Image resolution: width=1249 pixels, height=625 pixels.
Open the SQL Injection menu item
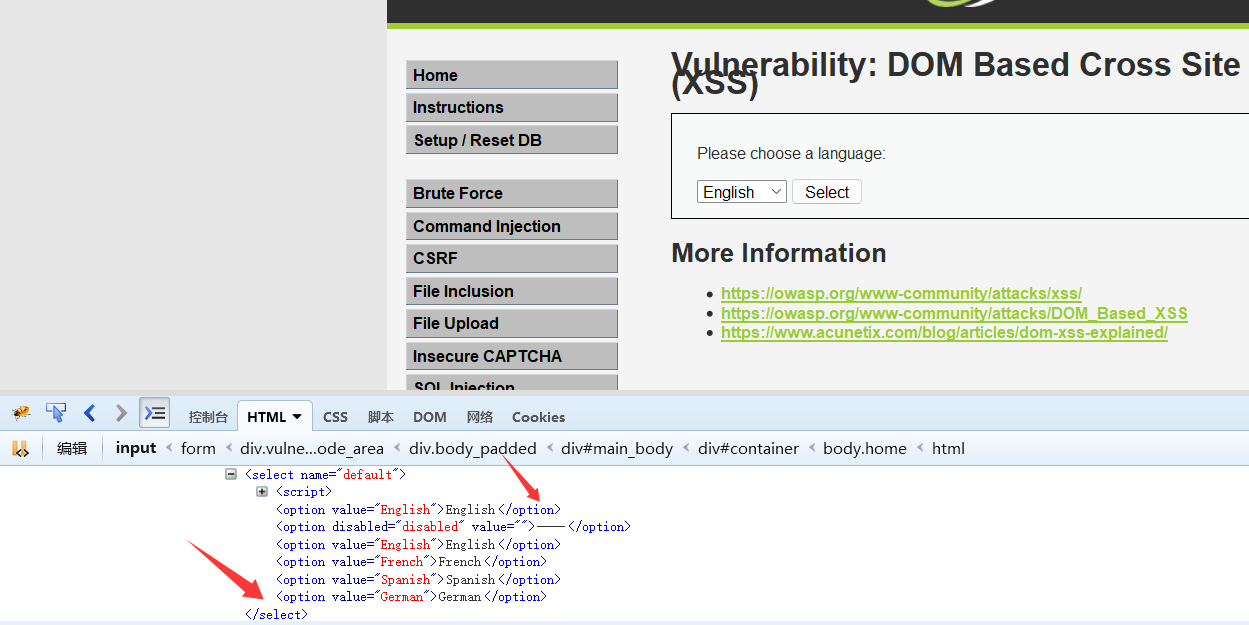(512, 383)
